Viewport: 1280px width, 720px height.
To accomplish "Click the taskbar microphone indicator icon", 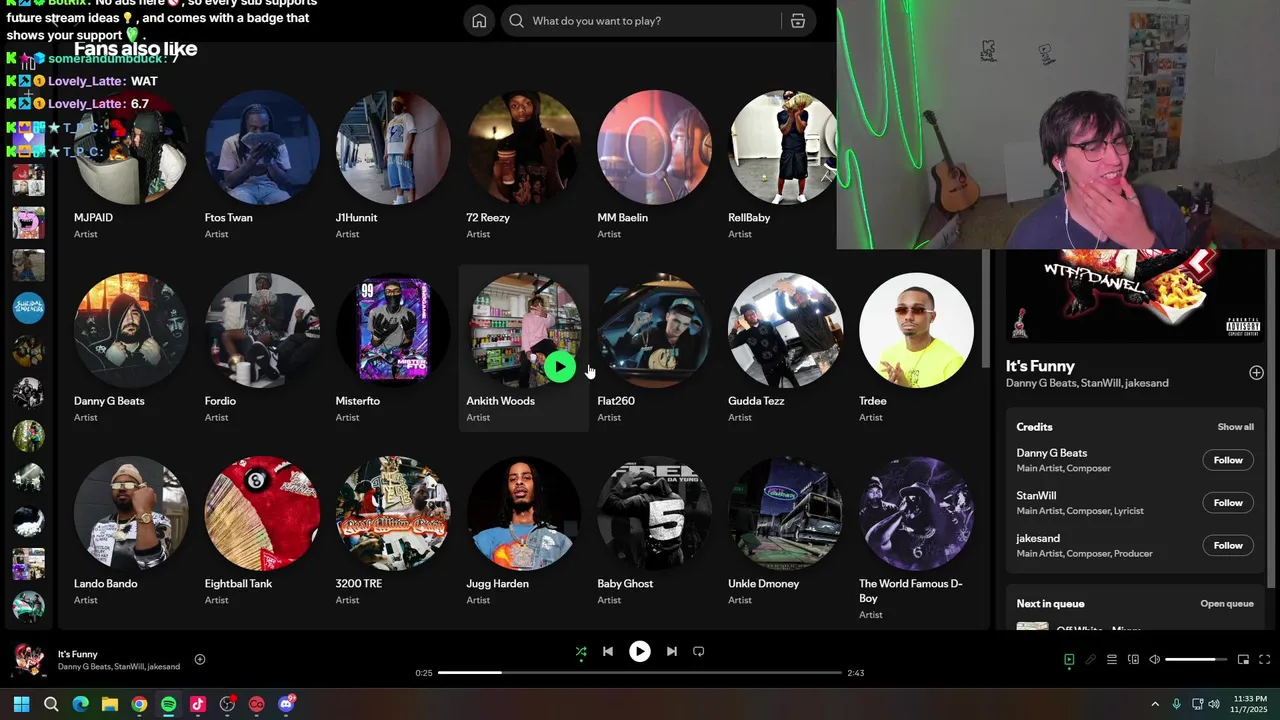I will (x=1177, y=704).
